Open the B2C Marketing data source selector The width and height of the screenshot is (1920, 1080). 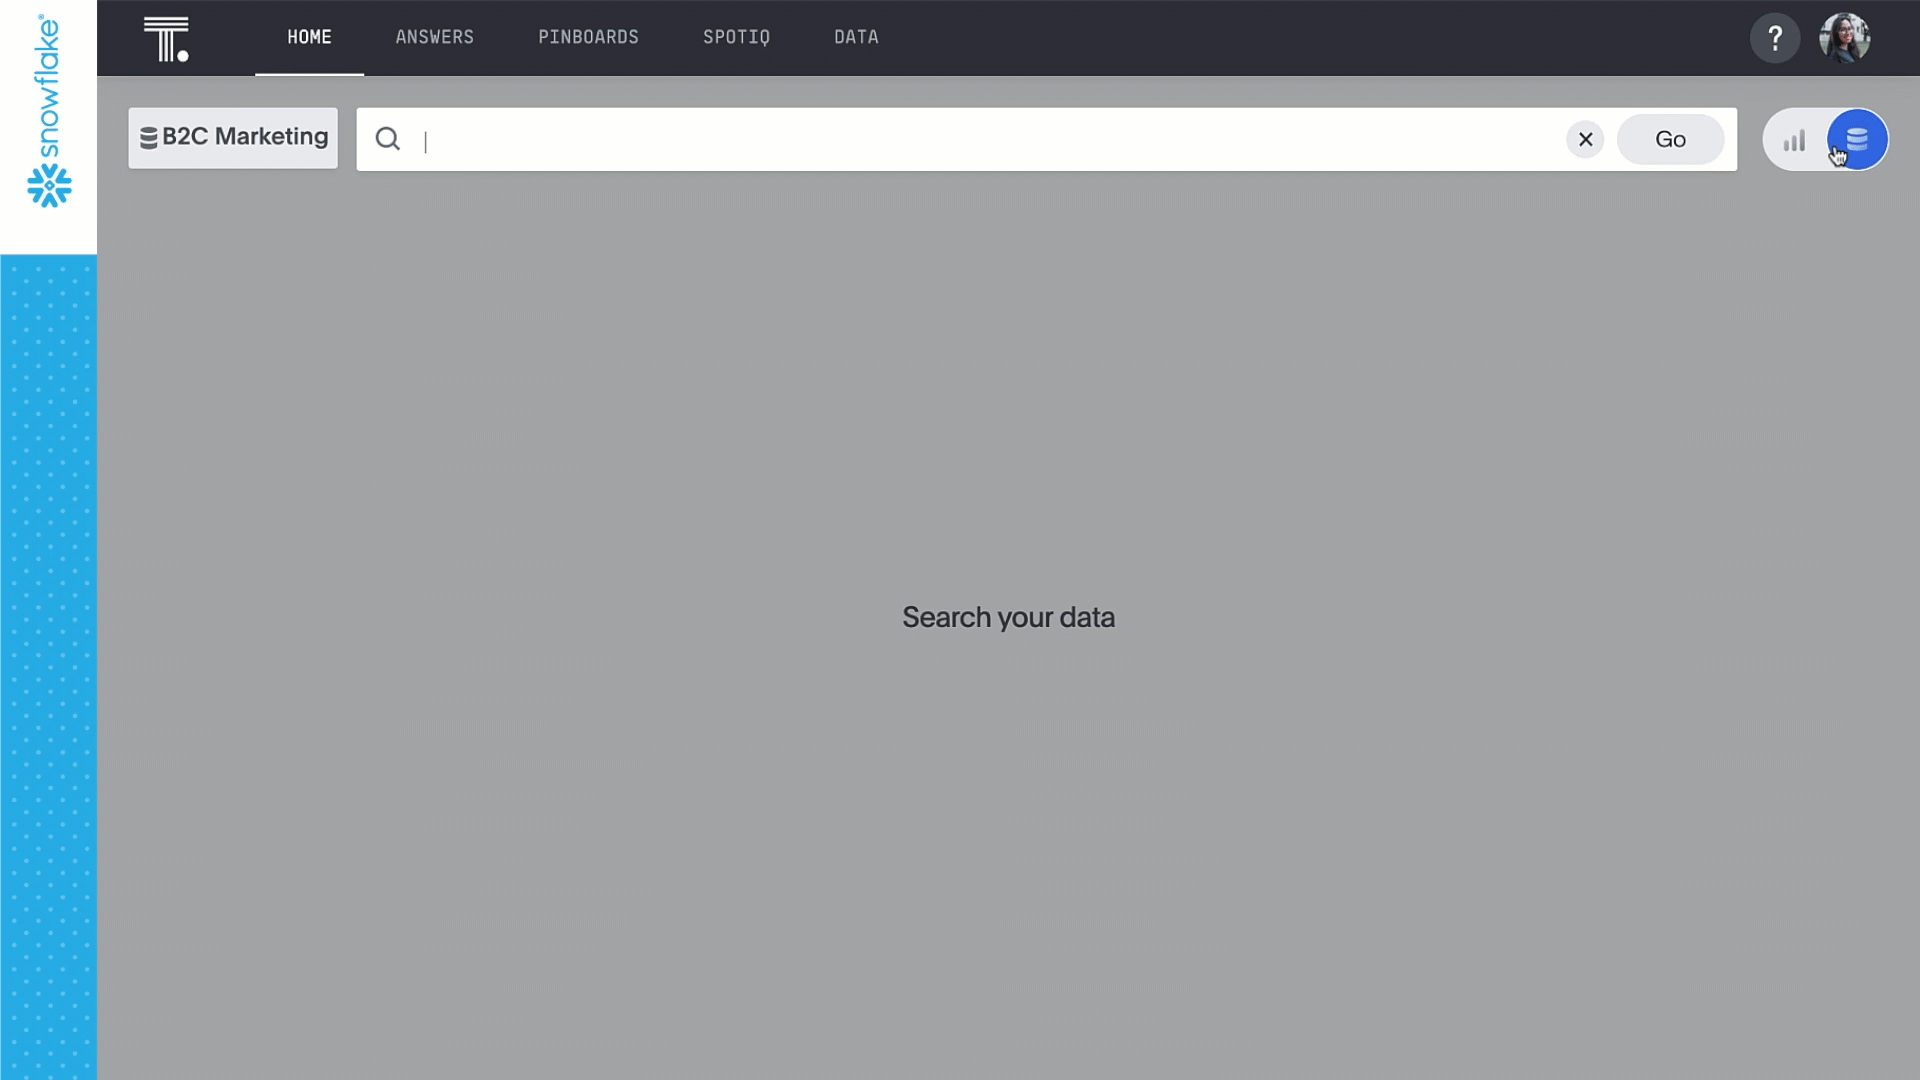click(233, 138)
